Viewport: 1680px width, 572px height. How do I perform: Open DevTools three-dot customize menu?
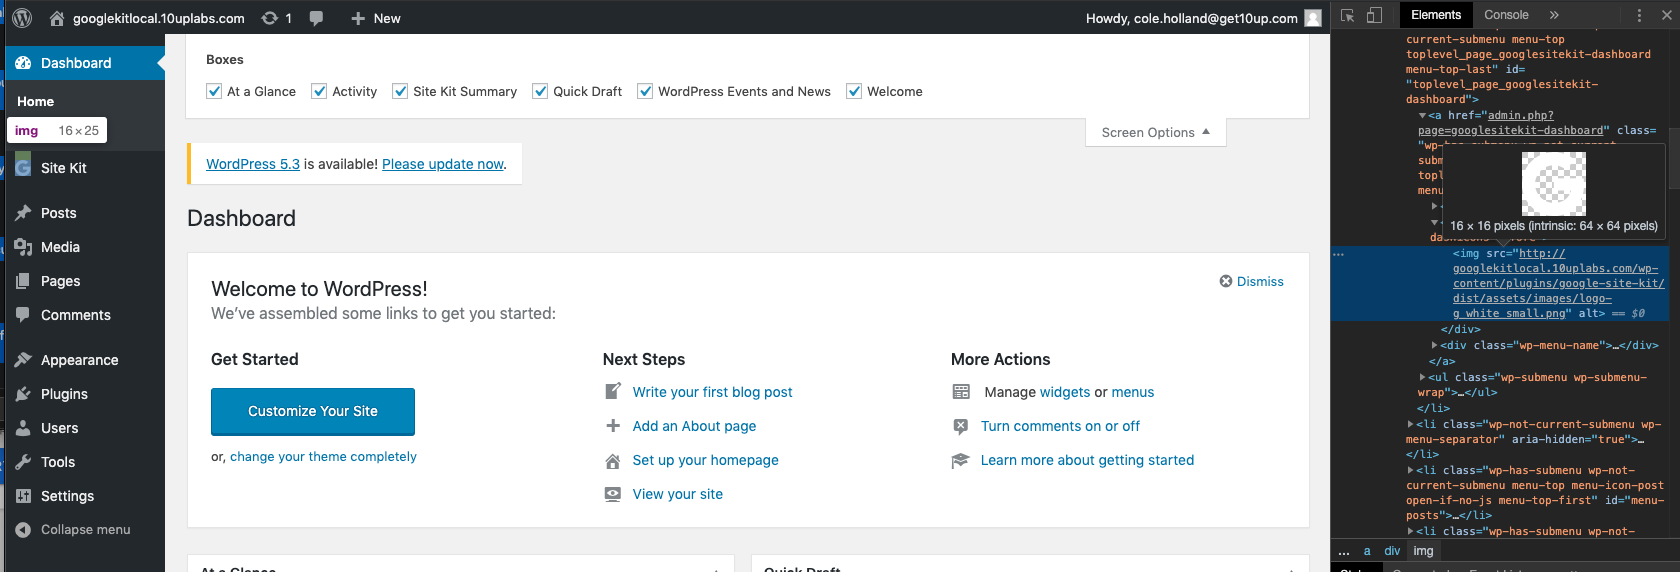click(x=1639, y=15)
